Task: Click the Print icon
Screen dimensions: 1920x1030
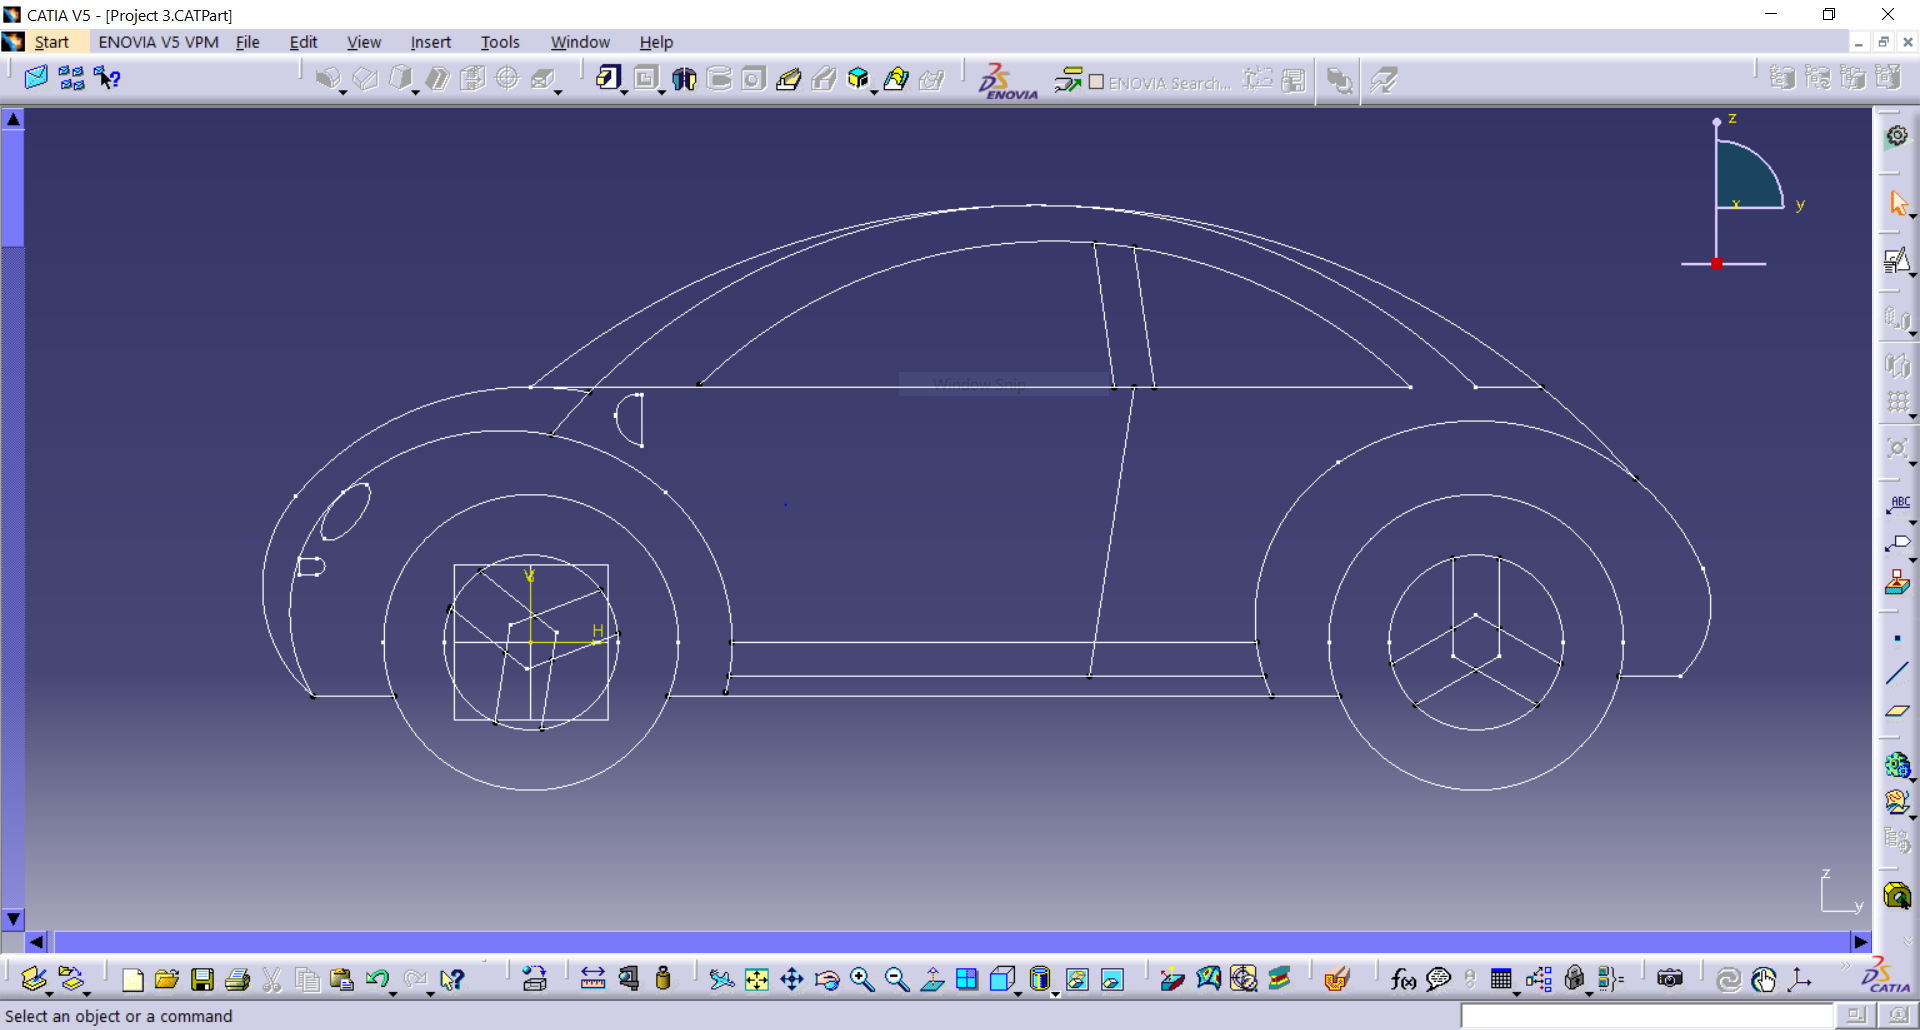Action: [237, 979]
